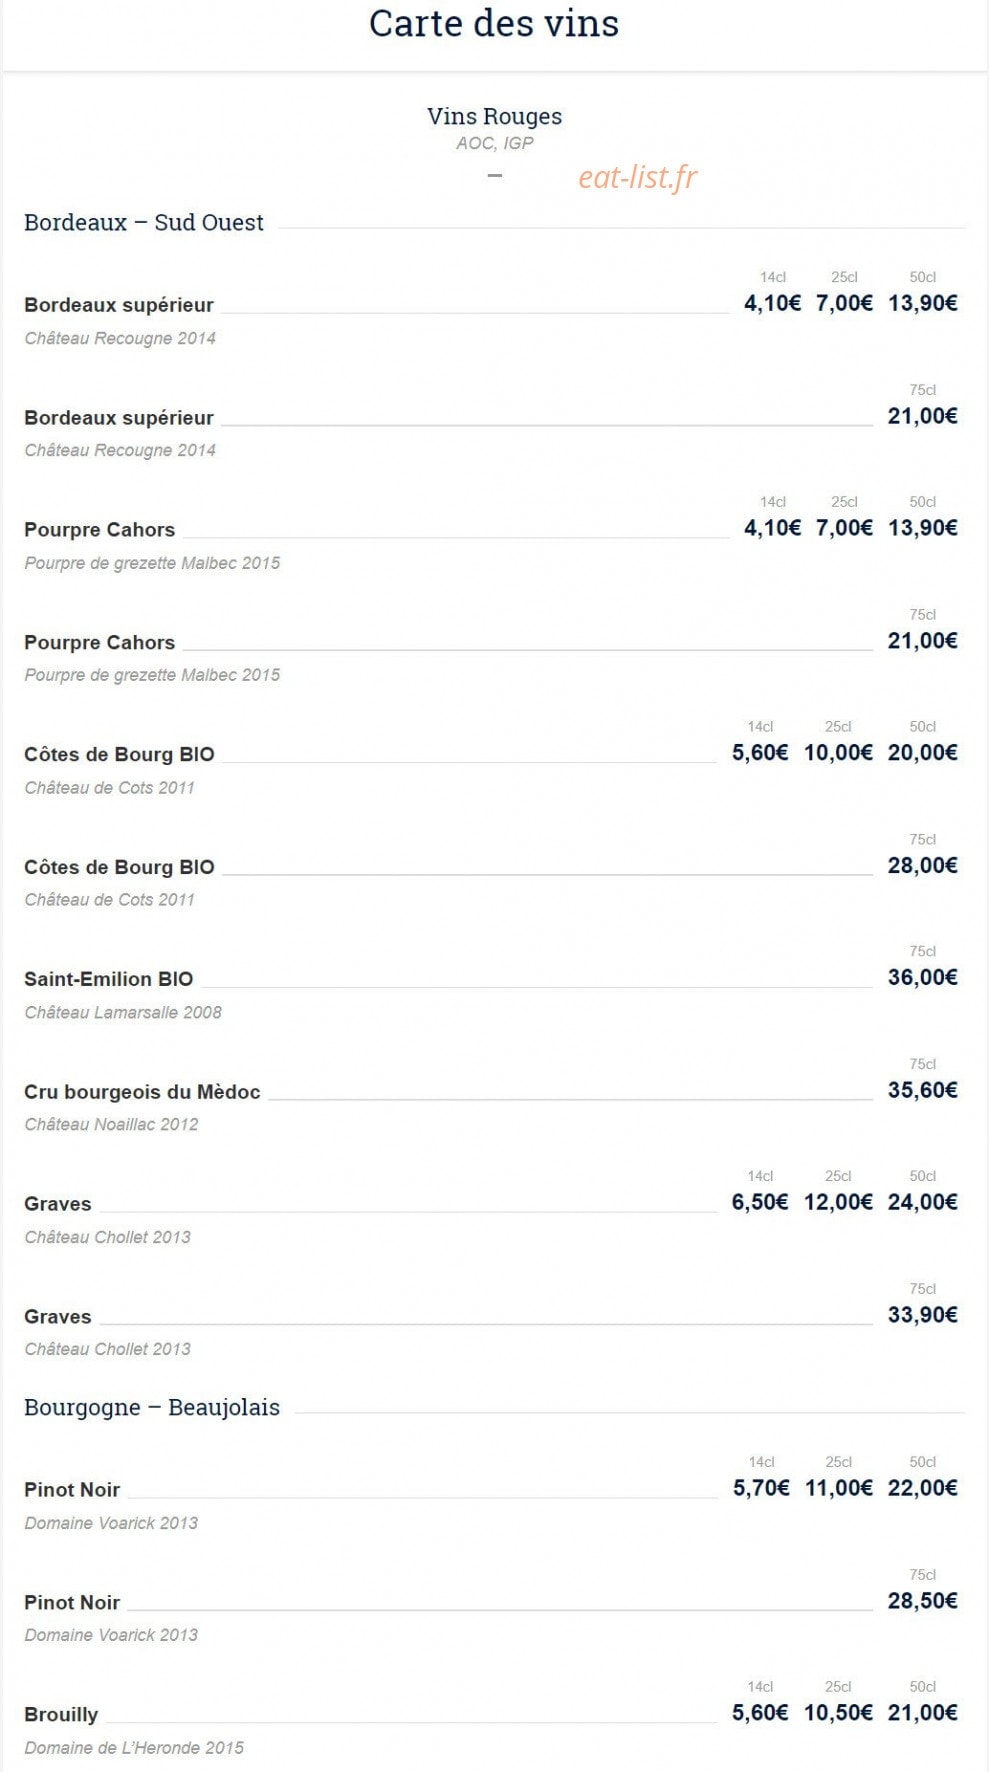Click the Carte des vins page title

click(x=494, y=23)
